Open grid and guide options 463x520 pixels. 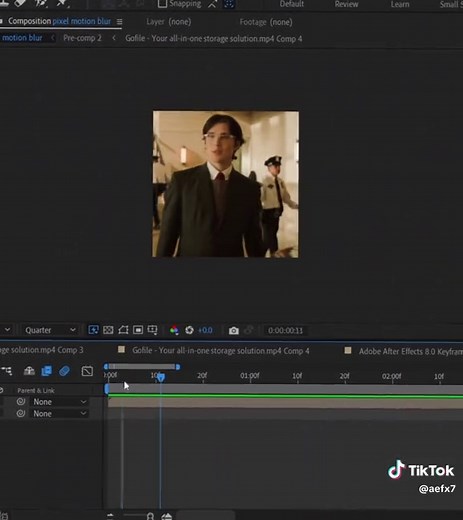click(x=153, y=330)
